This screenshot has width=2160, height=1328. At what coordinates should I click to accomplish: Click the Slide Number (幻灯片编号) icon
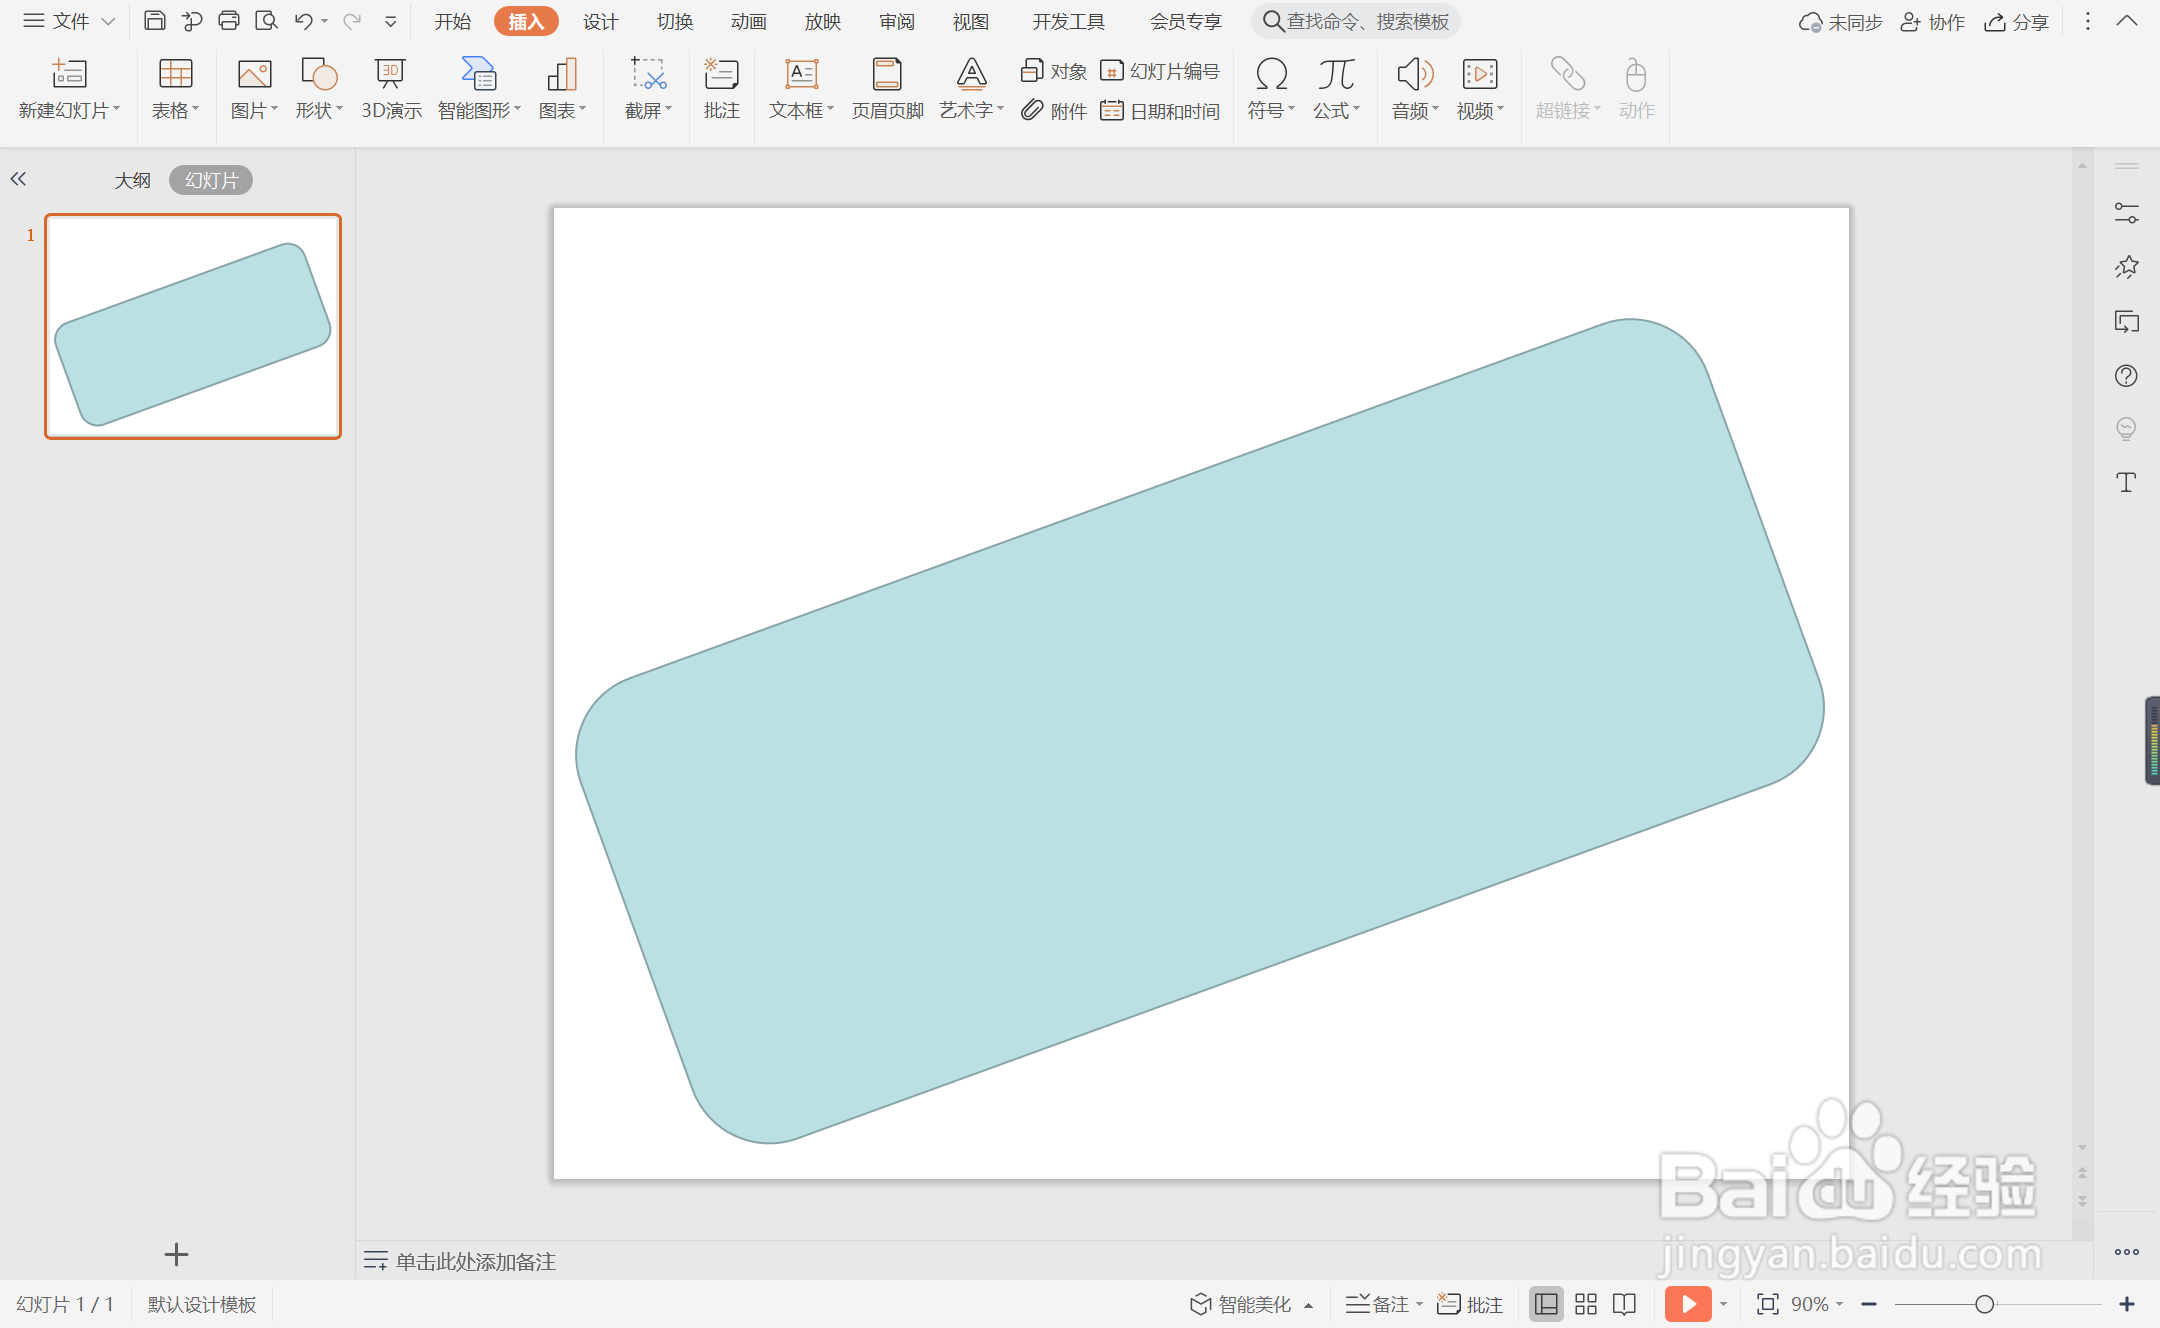1111,71
